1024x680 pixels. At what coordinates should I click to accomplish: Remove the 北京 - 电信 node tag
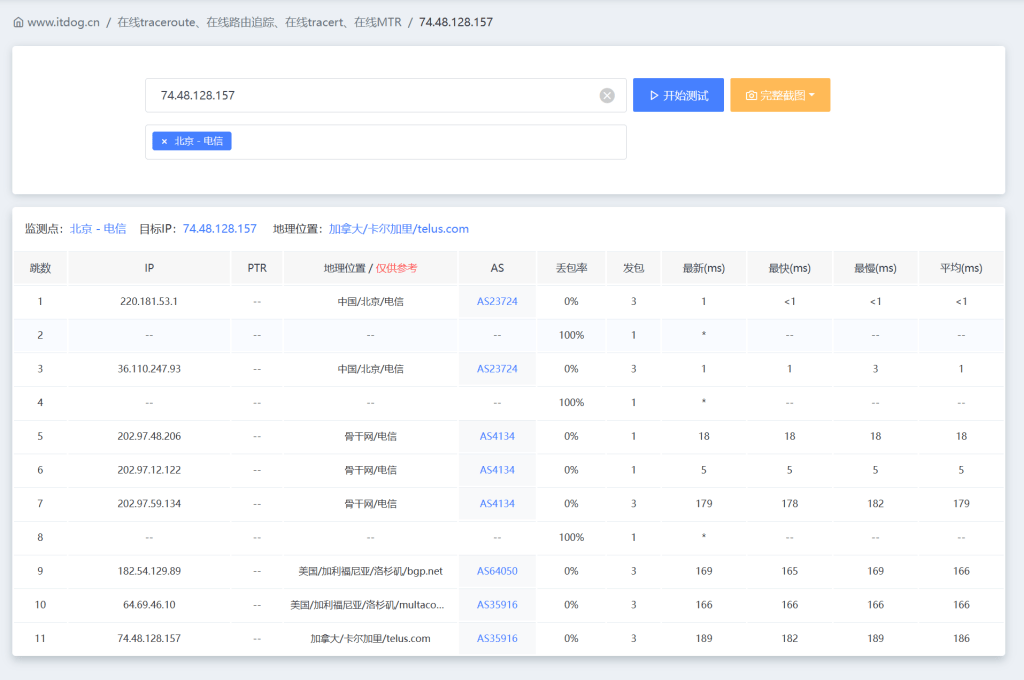pyautogui.click(x=164, y=141)
